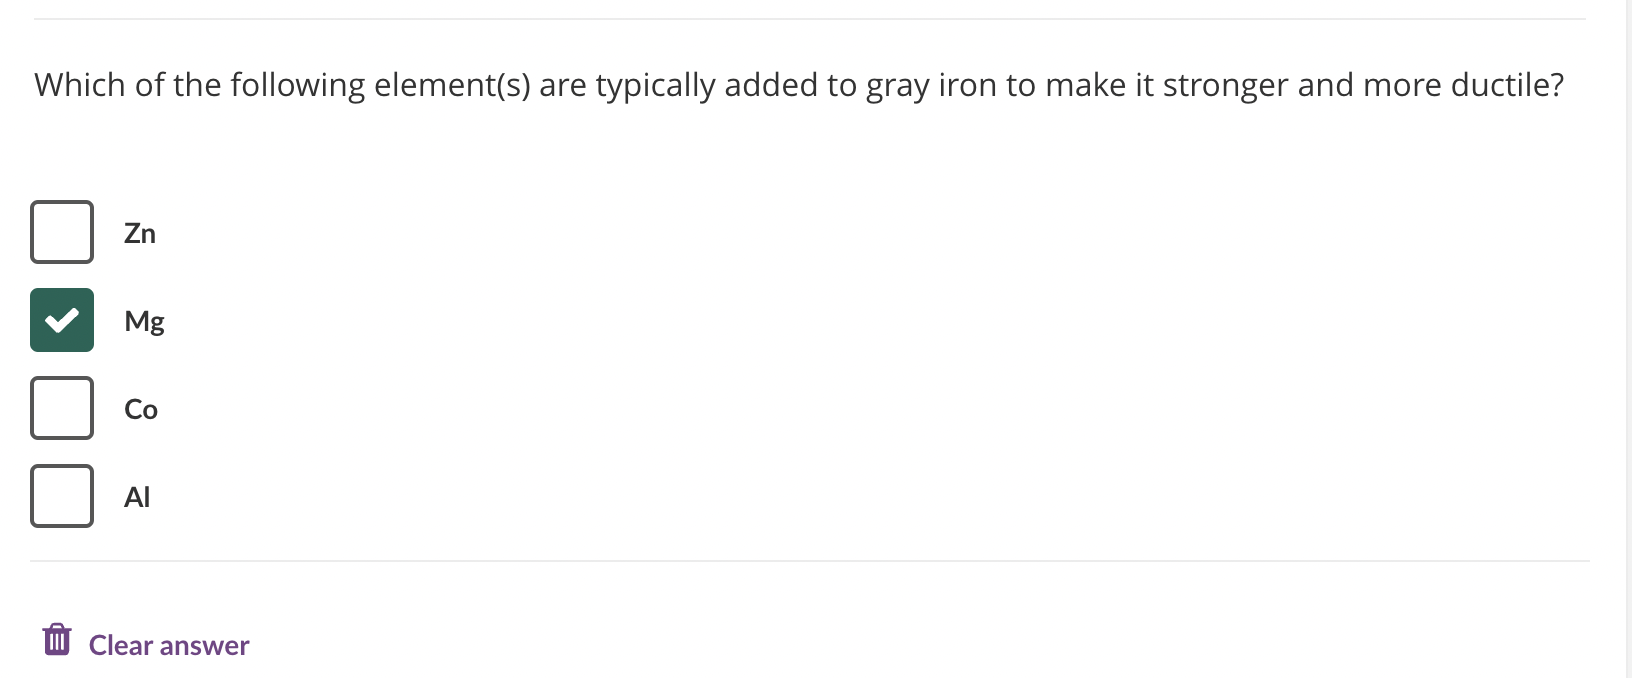Click the empty Co checkbox square
The width and height of the screenshot is (1632, 678).
(x=61, y=408)
